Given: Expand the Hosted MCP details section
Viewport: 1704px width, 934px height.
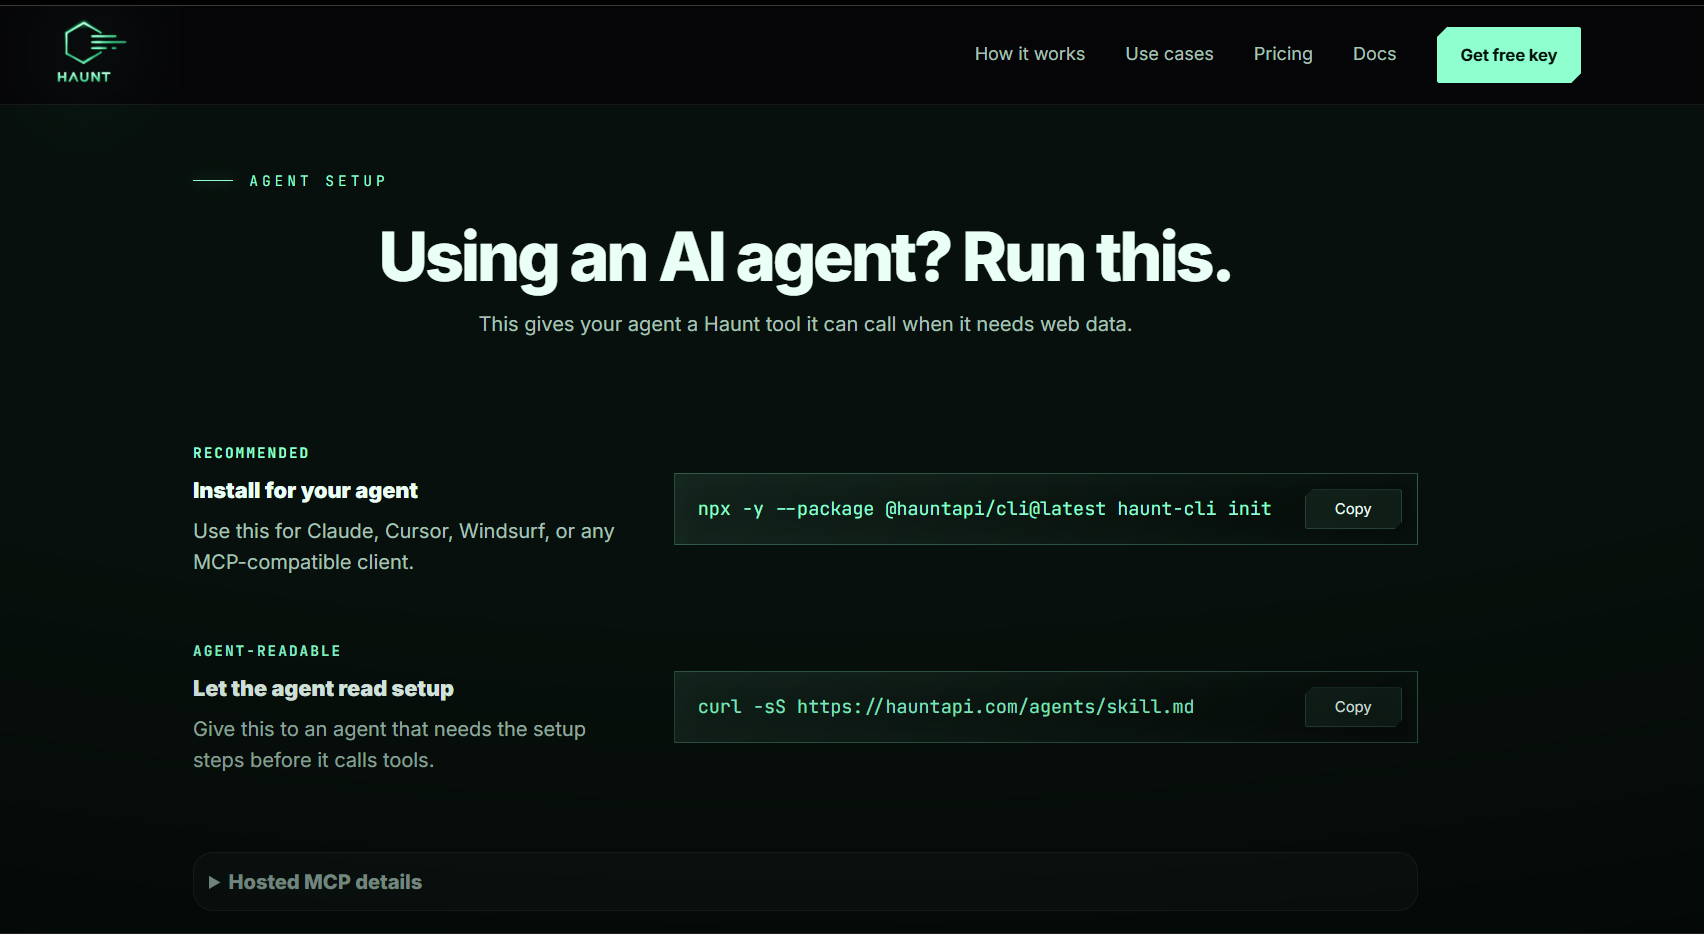Looking at the screenshot, I should [x=805, y=882].
